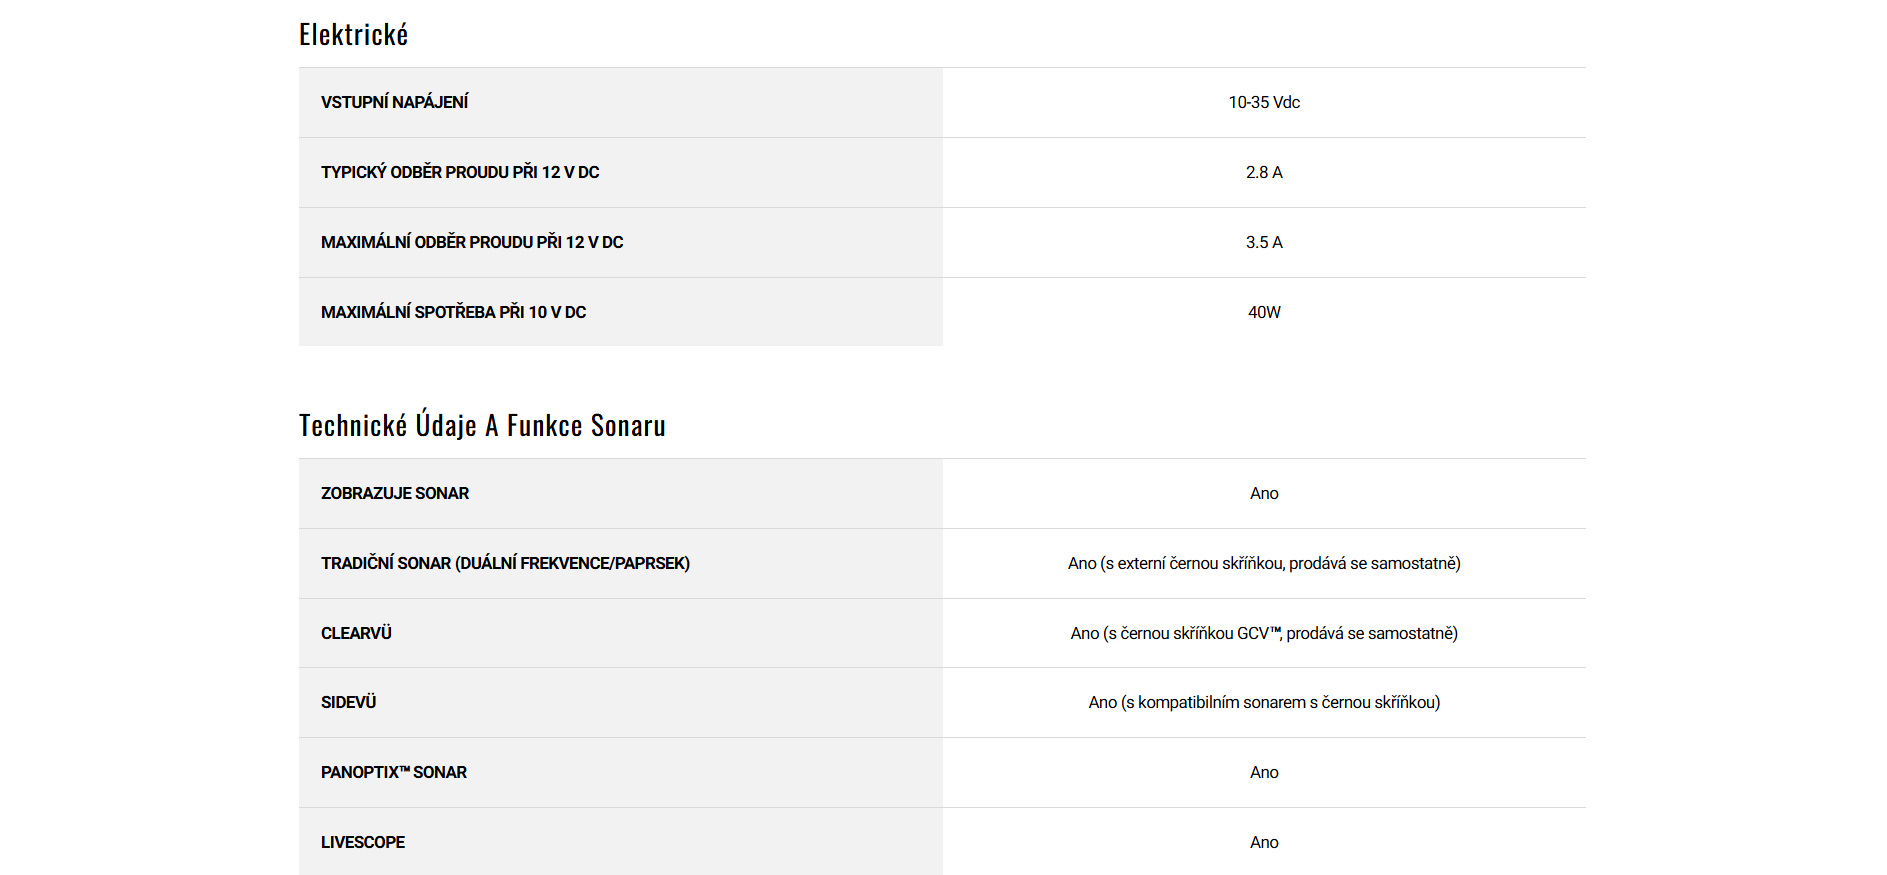Viewport: 1887px width, 875px height.
Task: Click the 40W value
Action: tap(1264, 312)
